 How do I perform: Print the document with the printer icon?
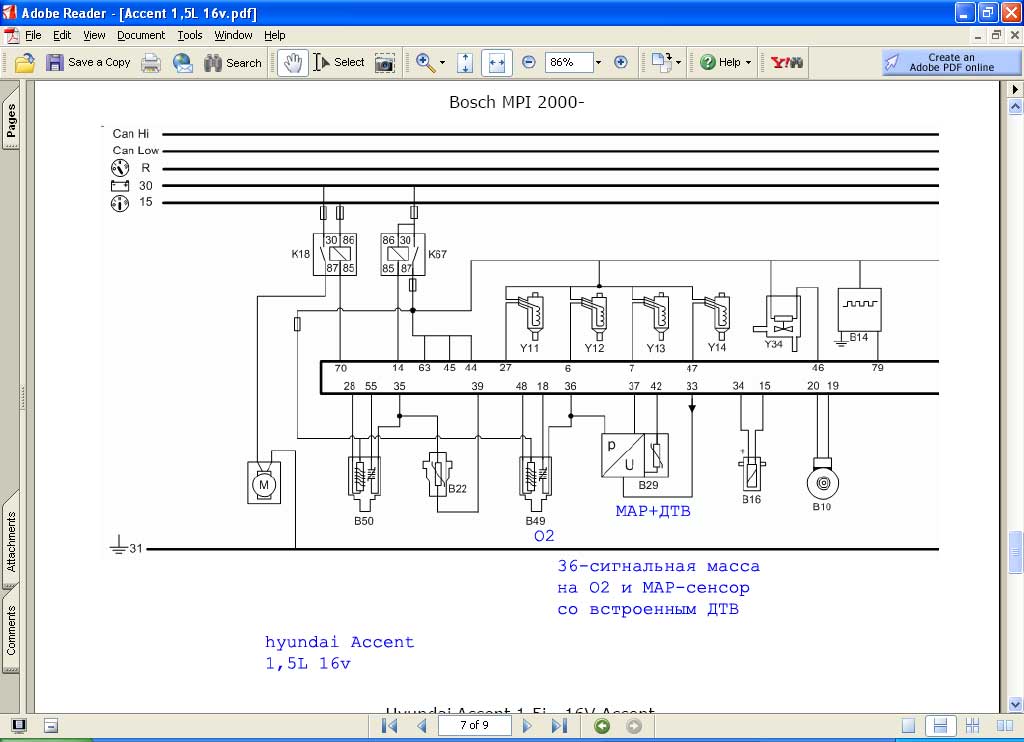tap(151, 63)
